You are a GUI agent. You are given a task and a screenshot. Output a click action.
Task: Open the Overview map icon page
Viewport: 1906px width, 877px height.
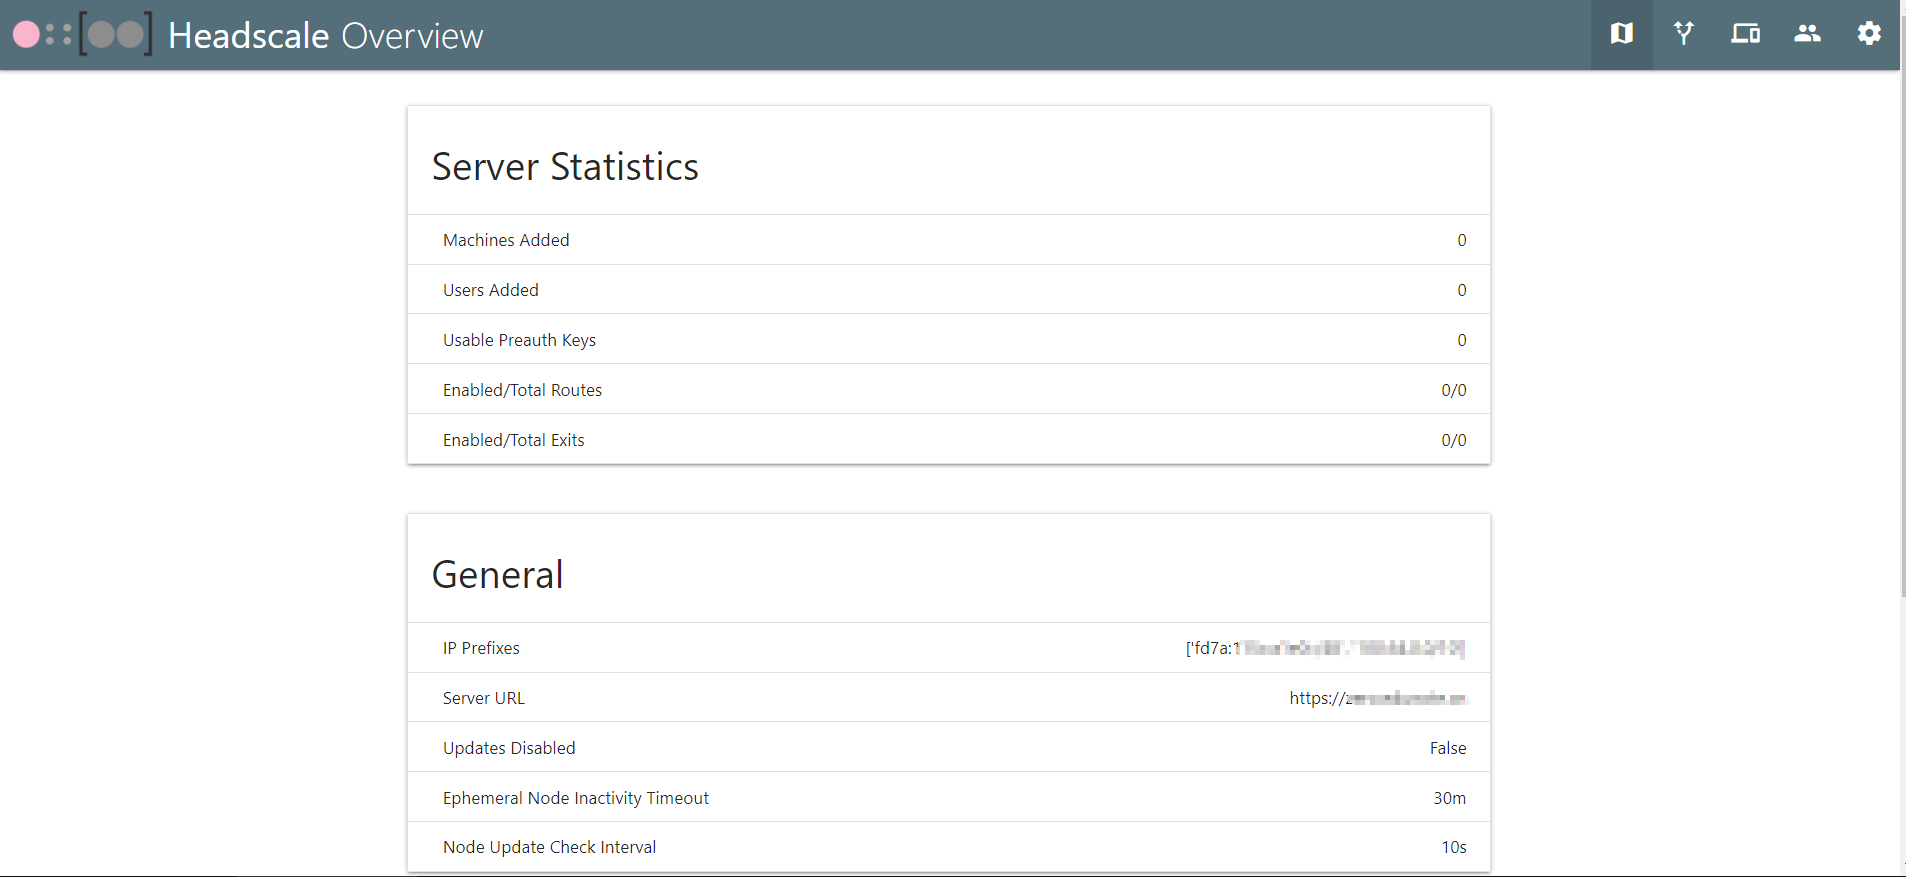1621,34
